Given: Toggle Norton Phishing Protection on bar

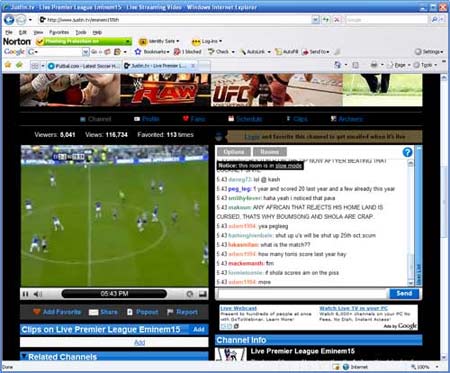Looking at the screenshot, I should (x=84, y=41).
